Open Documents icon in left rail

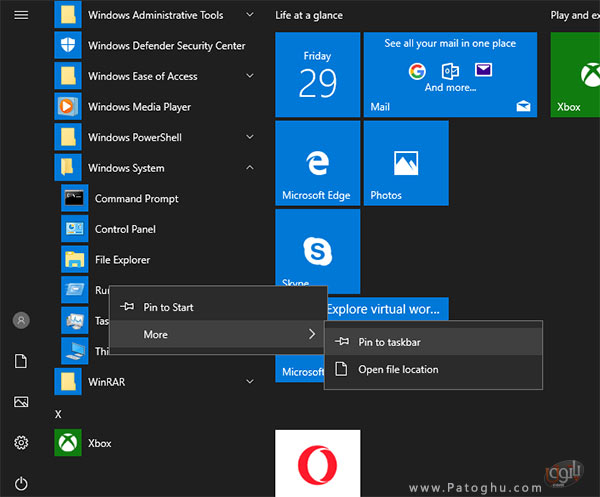21,361
